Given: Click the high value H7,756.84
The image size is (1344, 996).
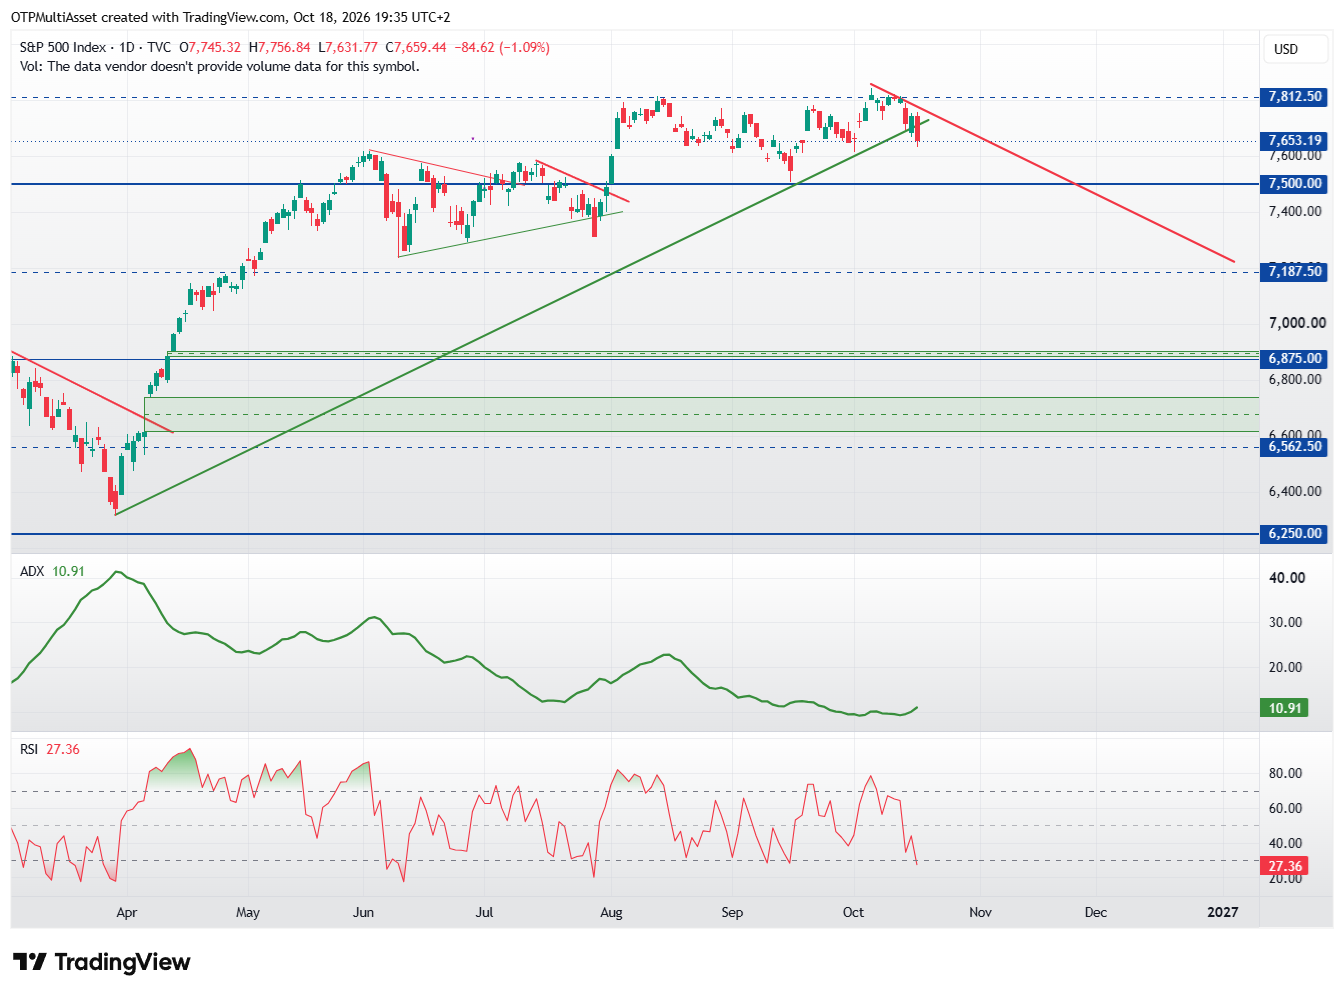Looking at the screenshot, I should (279, 47).
